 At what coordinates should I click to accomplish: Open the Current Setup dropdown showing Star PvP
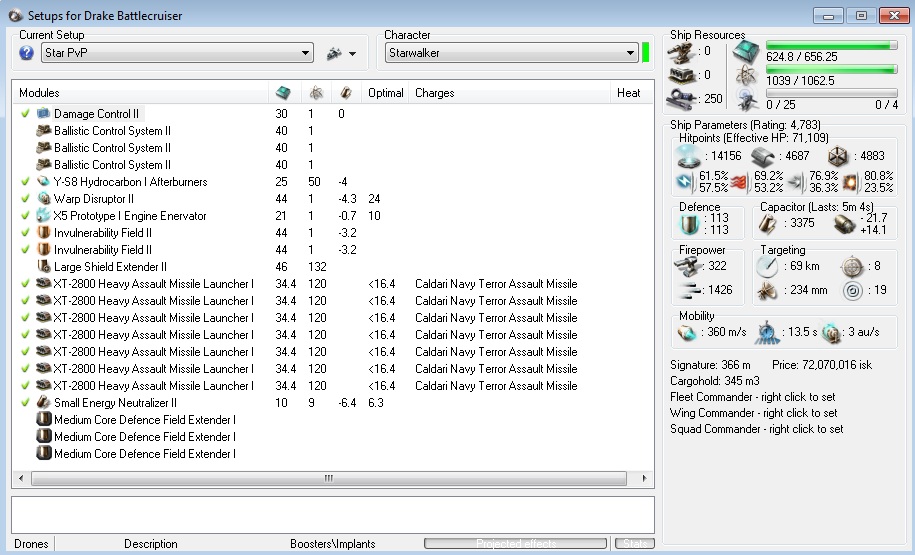177,53
